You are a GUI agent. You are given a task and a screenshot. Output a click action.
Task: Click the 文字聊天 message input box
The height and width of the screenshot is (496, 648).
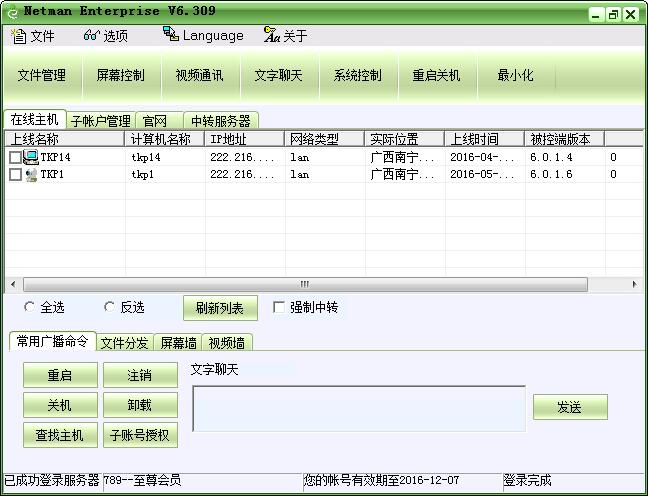(x=359, y=408)
